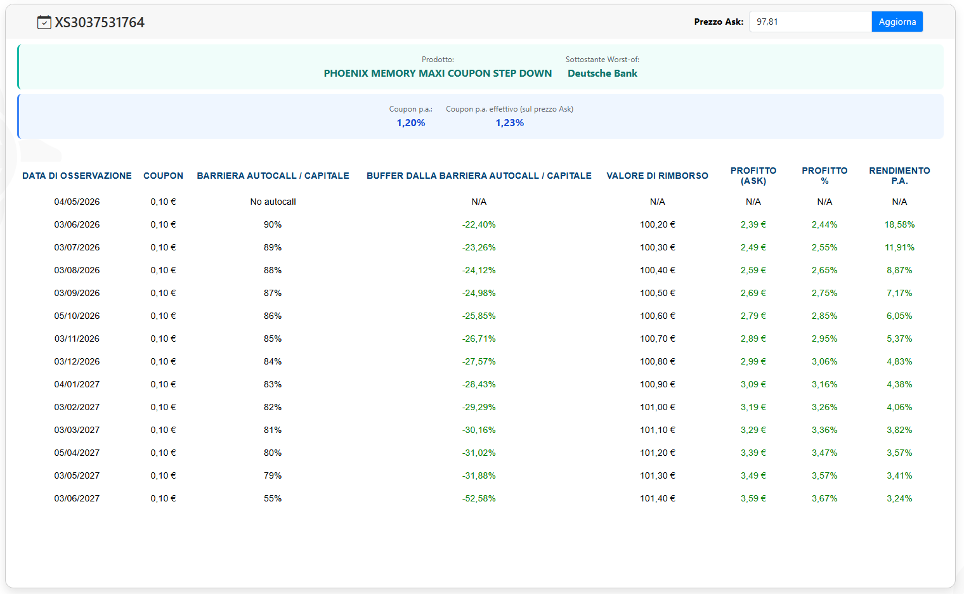This screenshot has height=594, width=964.
Task: Click the Valore di Rimborso column header
Action: pyautogui.click(x=657, y=176)
